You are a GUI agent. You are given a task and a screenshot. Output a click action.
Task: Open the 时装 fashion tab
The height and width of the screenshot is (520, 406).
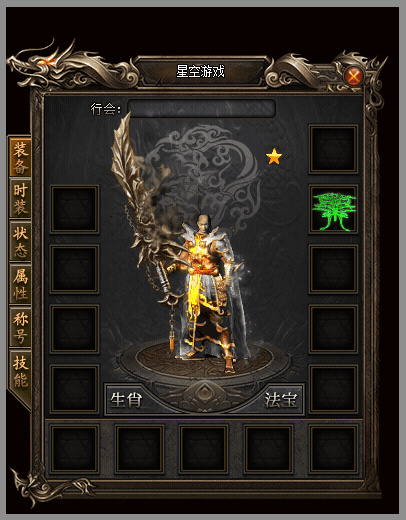pos(20,199)
